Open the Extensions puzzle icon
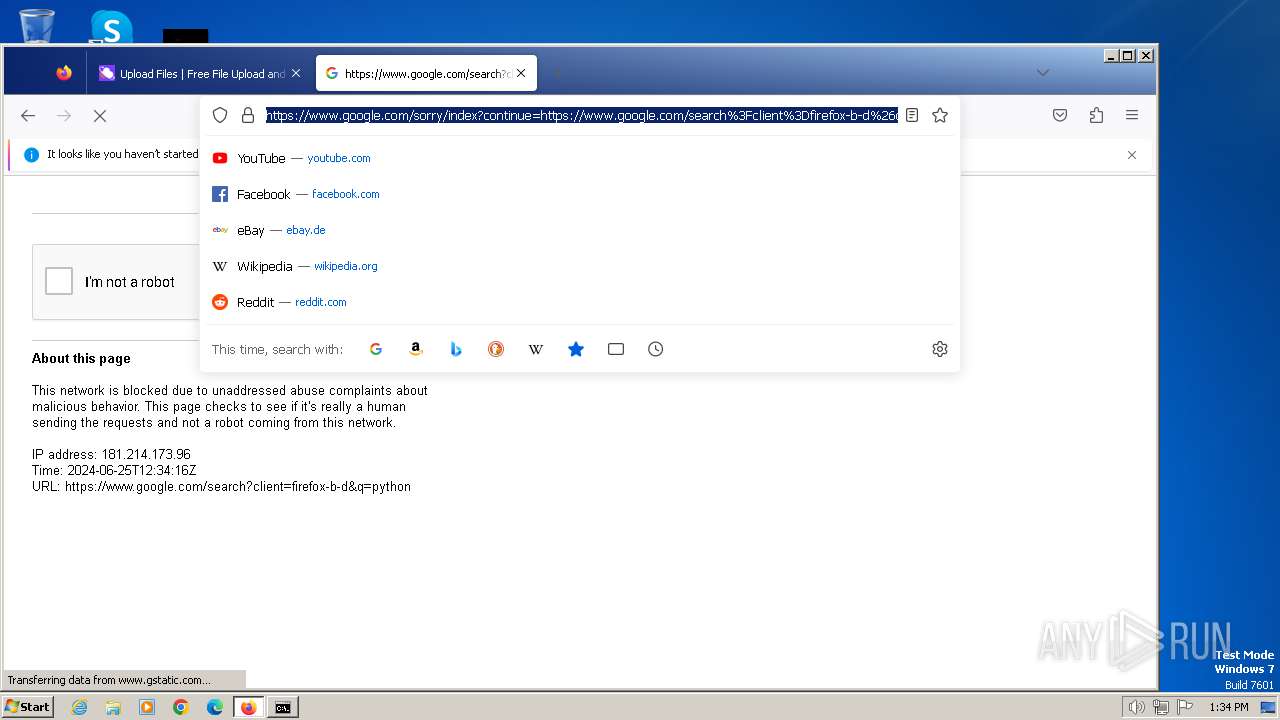 pos(1096,116)
